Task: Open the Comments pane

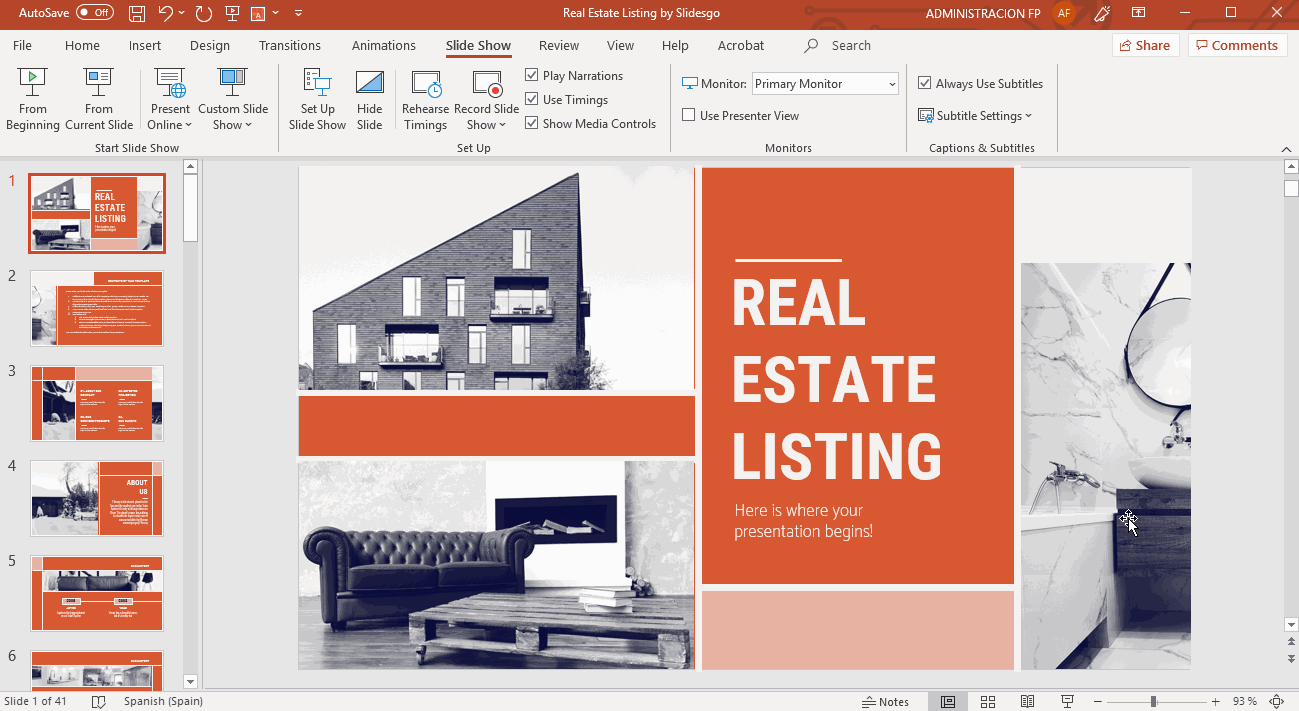Action: point(1236,46)
